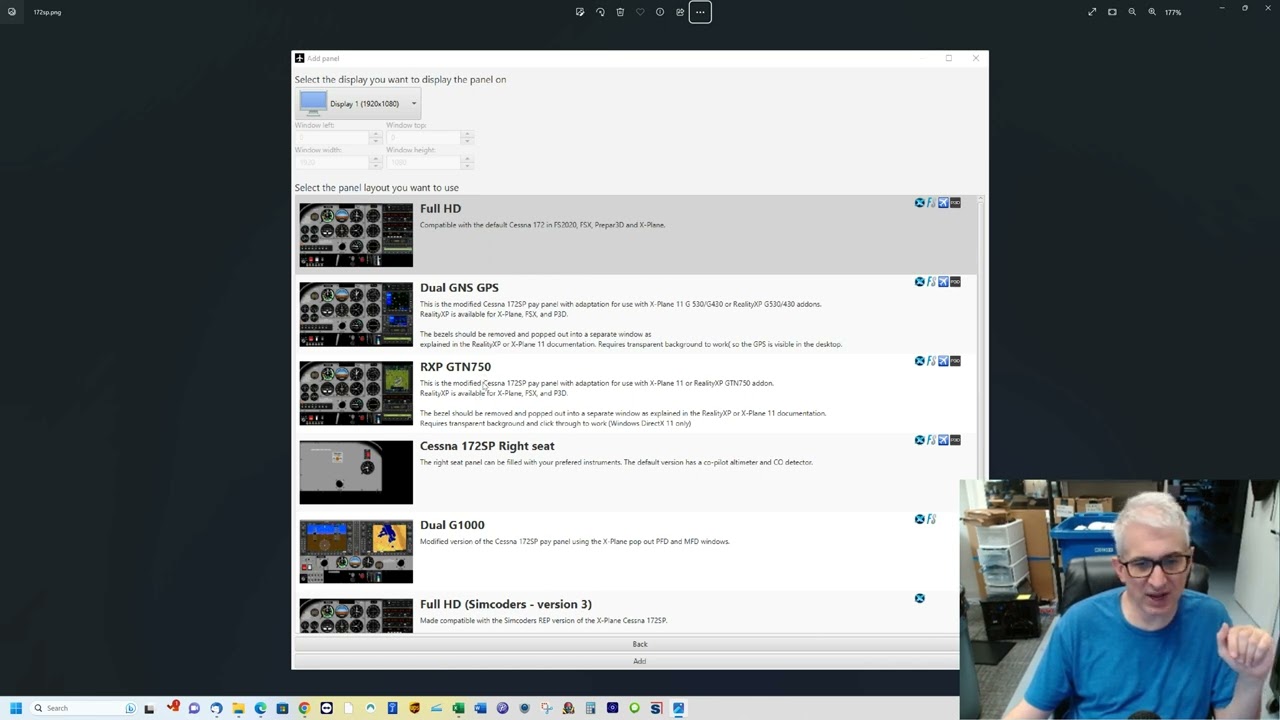The width and height of the screenshot is (1280, 720).
Task: Open Microsoft Edge from the taskbar
Action: tap(260, 708)
